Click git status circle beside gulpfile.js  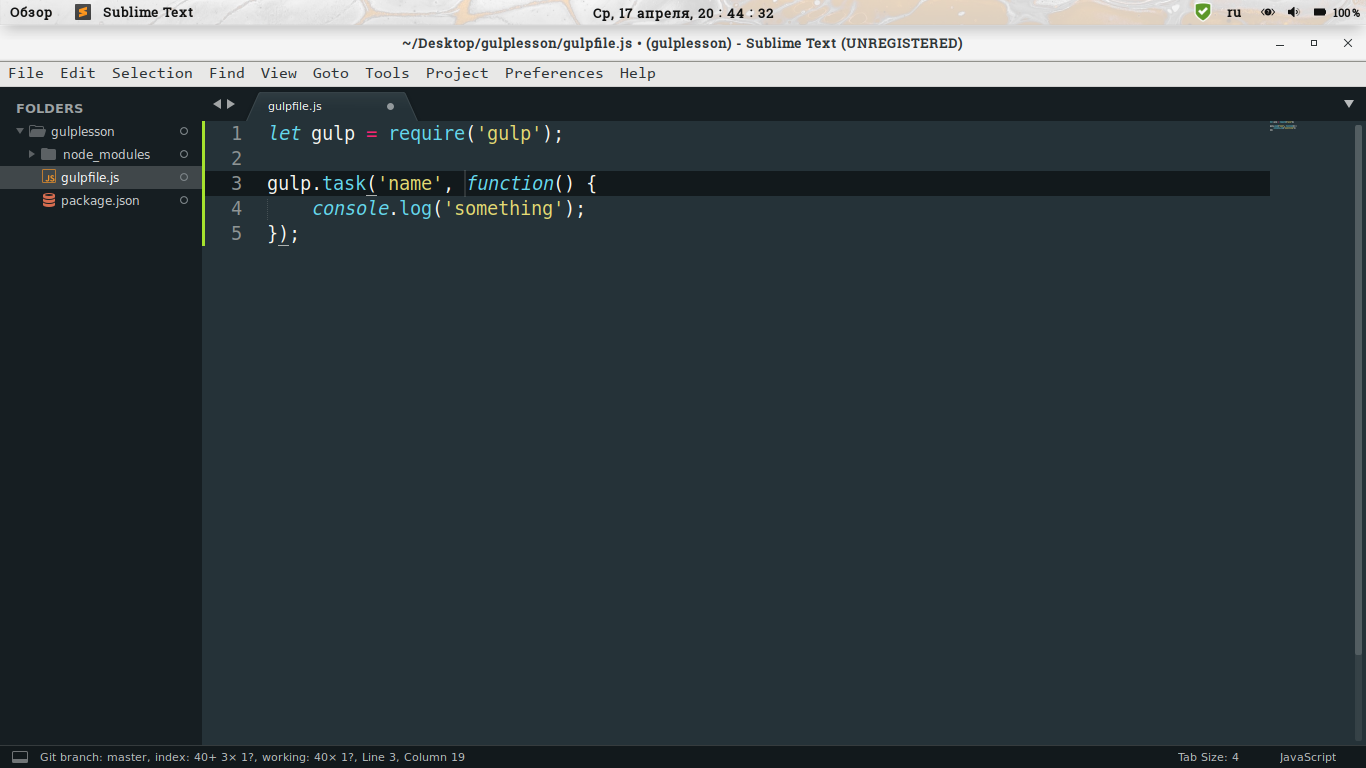tap(184, 177)
